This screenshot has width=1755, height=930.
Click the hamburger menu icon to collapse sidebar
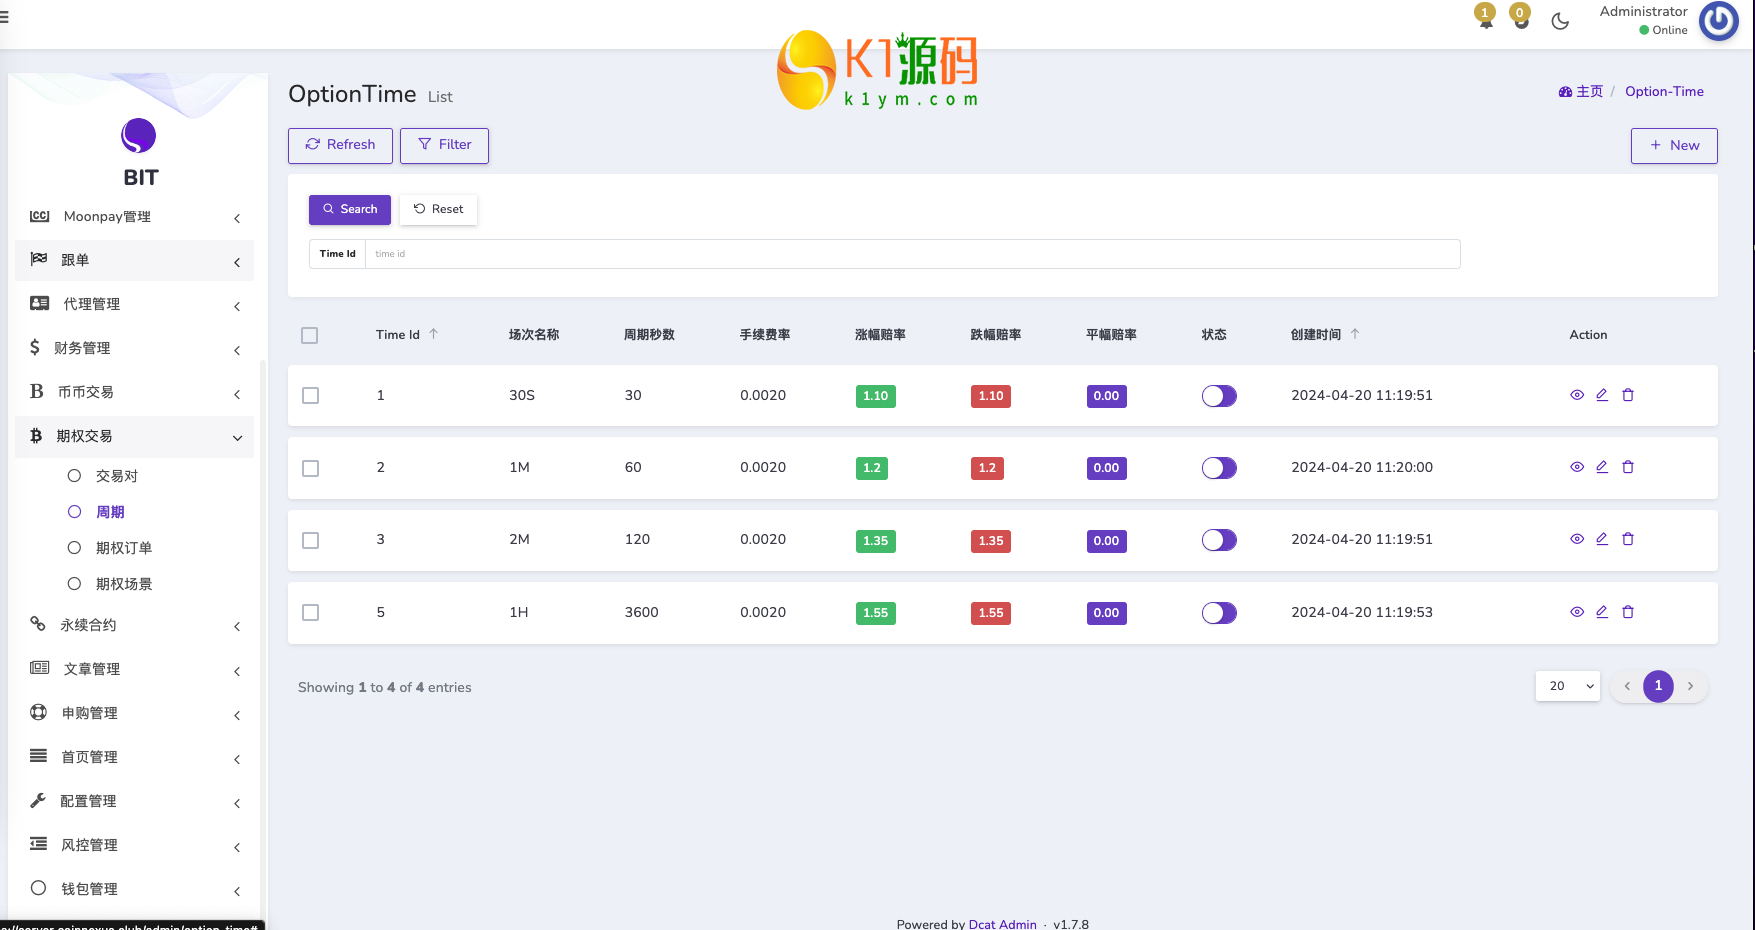(x=4, y=17)
